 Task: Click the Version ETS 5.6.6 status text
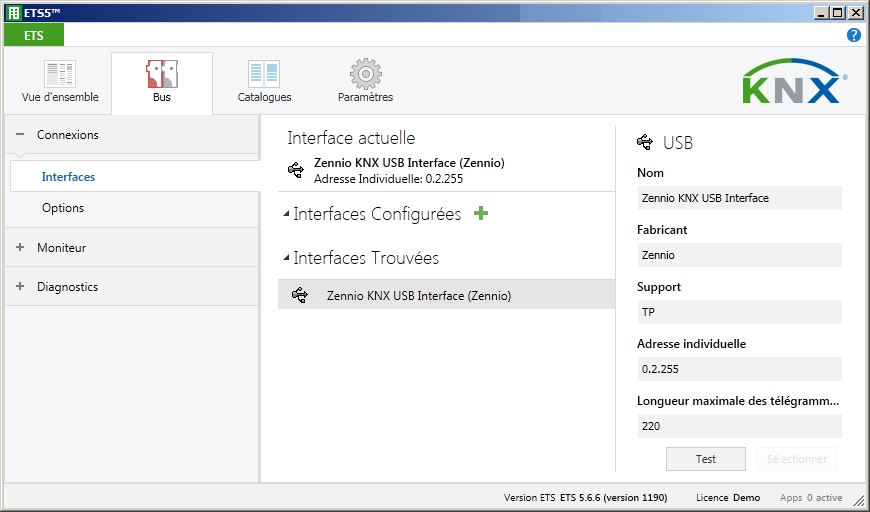[x=585, y=498]
